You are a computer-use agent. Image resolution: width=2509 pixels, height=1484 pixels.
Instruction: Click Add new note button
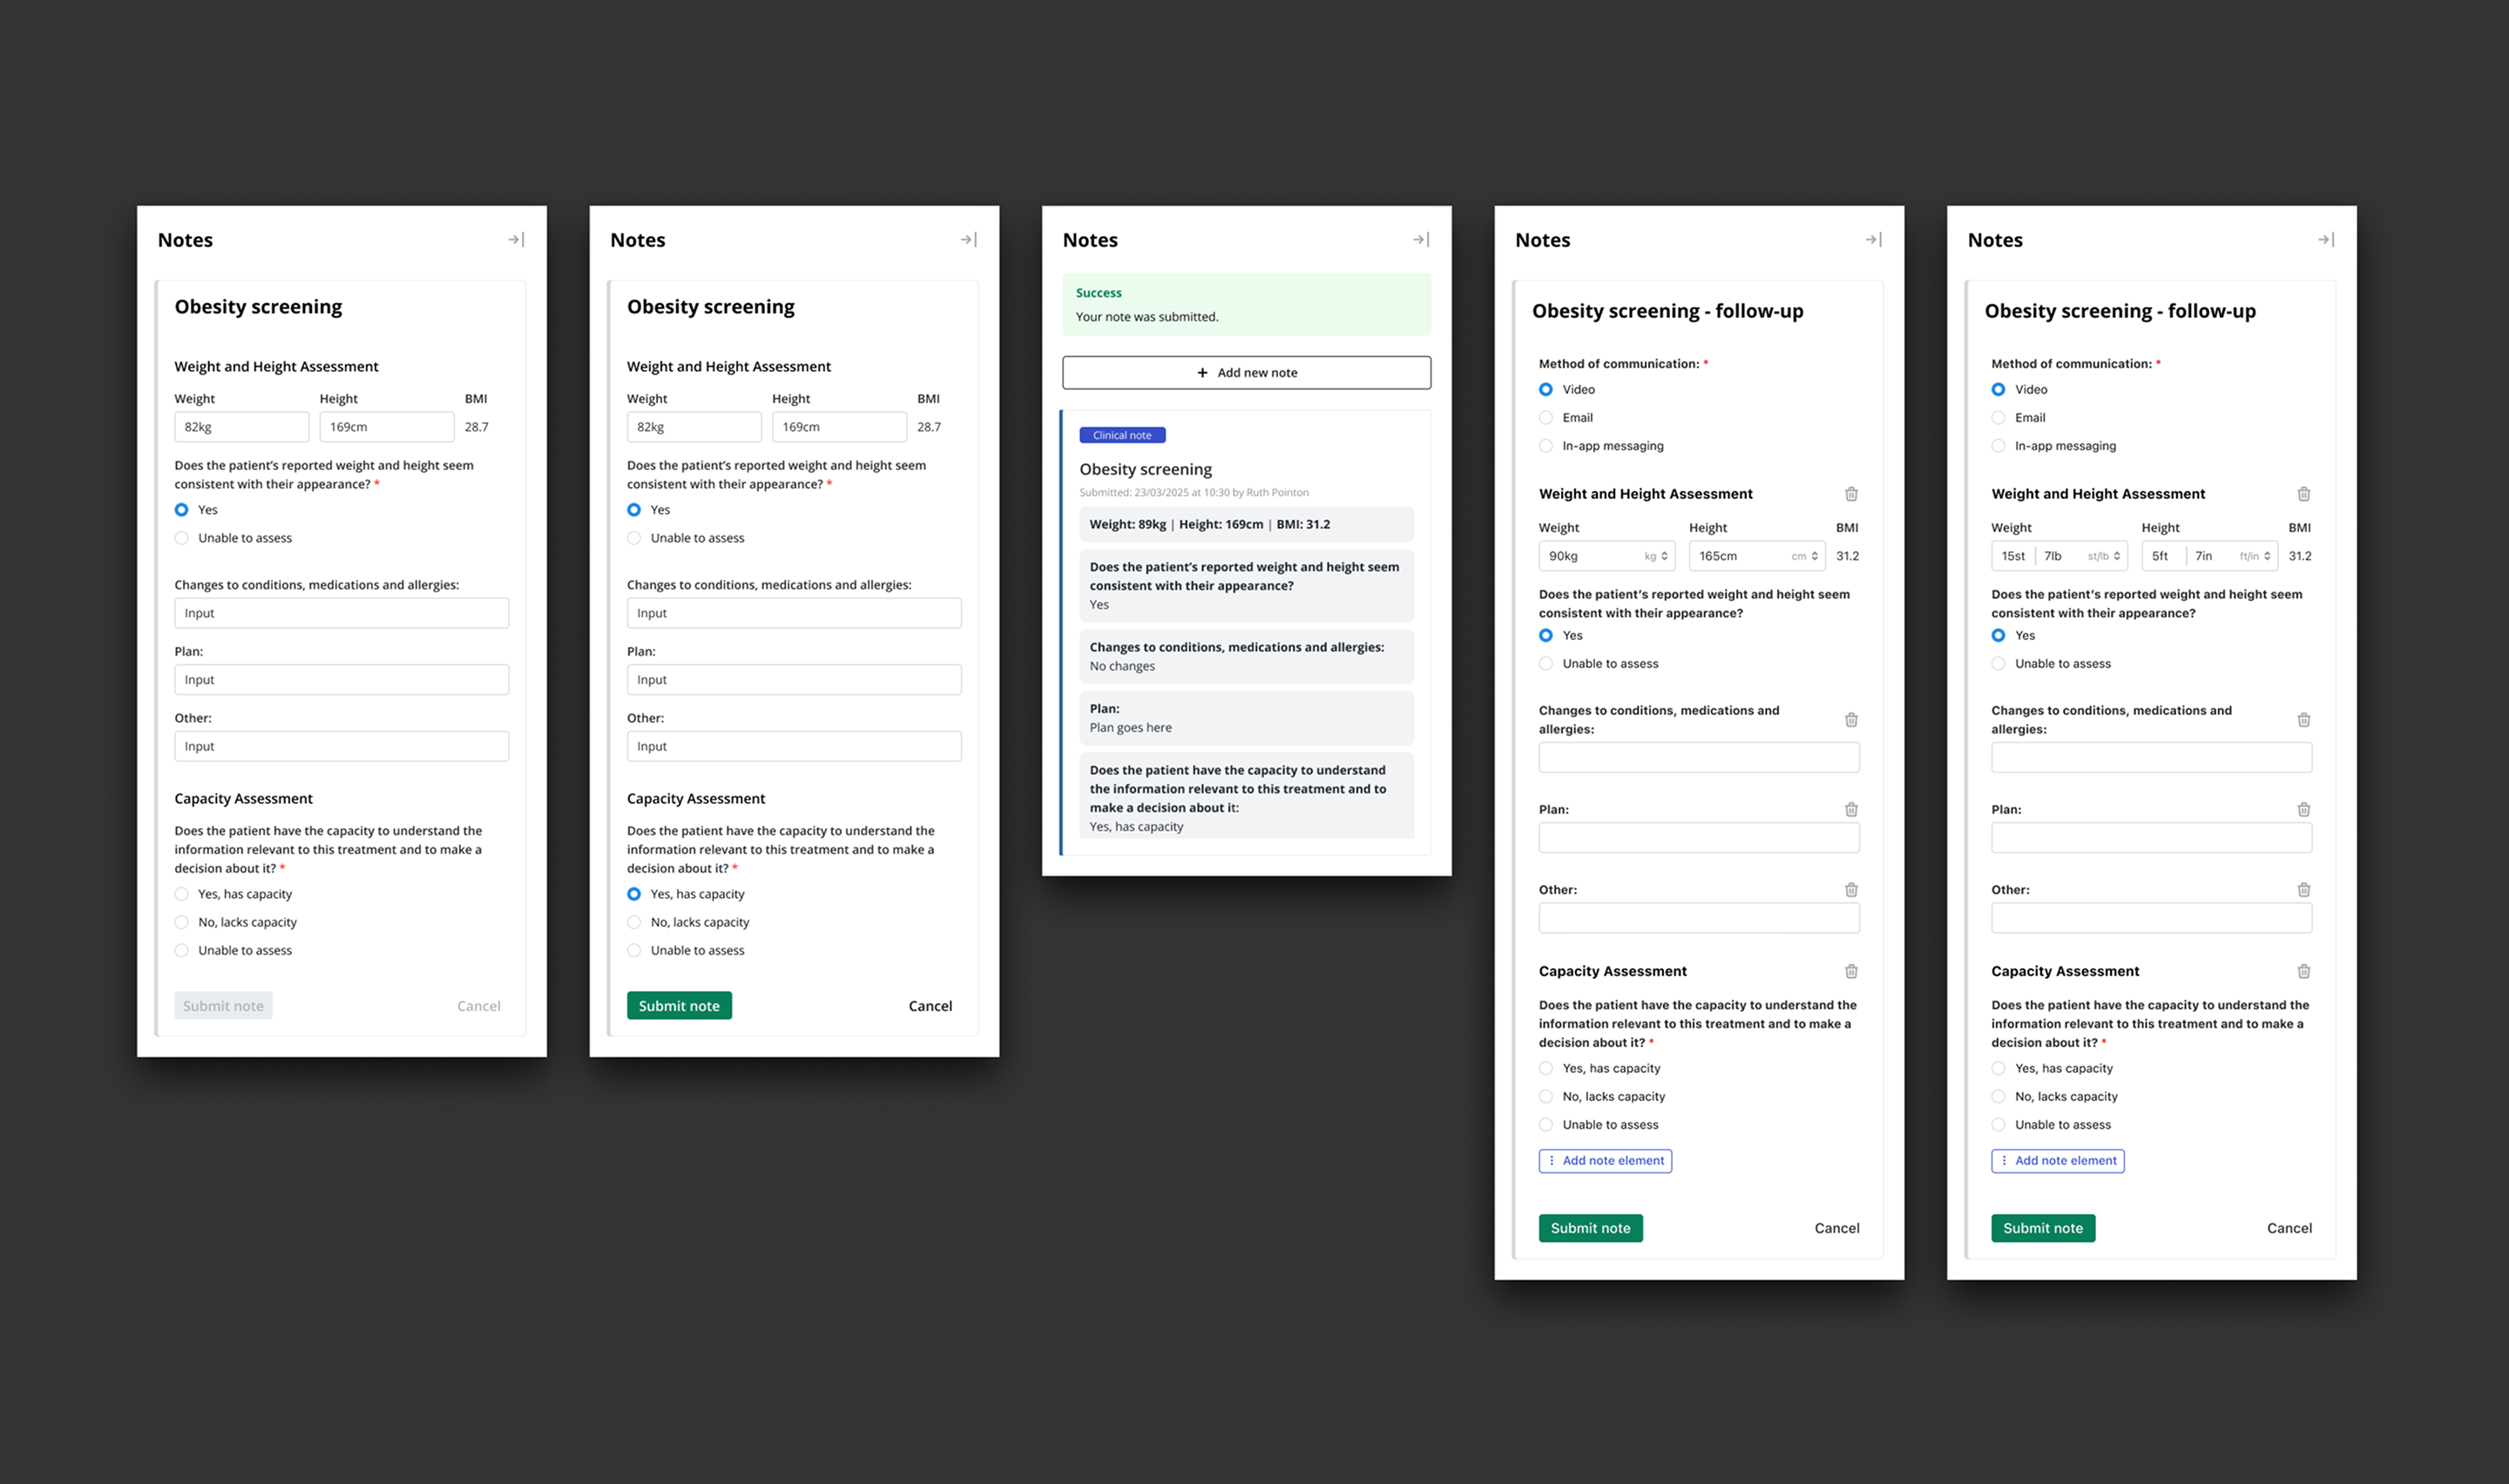(1246, 373)
